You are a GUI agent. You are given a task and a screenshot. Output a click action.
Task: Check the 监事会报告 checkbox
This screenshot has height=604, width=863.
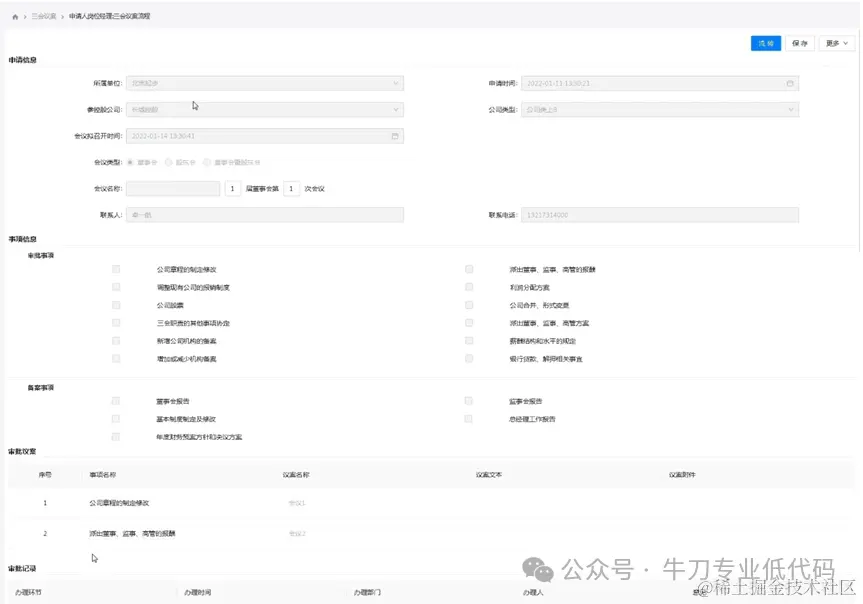(468, 401)
